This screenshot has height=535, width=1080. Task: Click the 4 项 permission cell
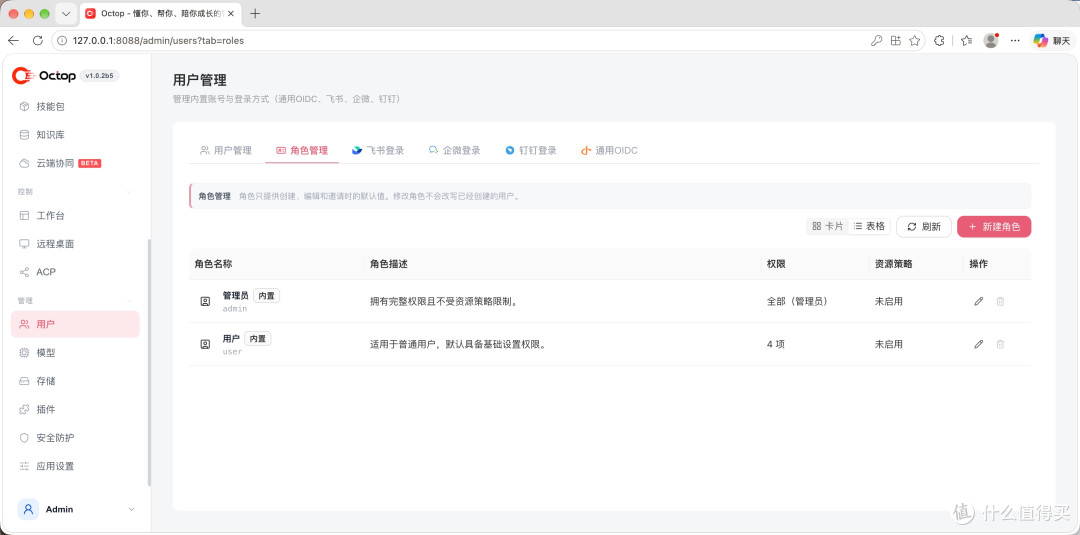(x=776, y=344)
